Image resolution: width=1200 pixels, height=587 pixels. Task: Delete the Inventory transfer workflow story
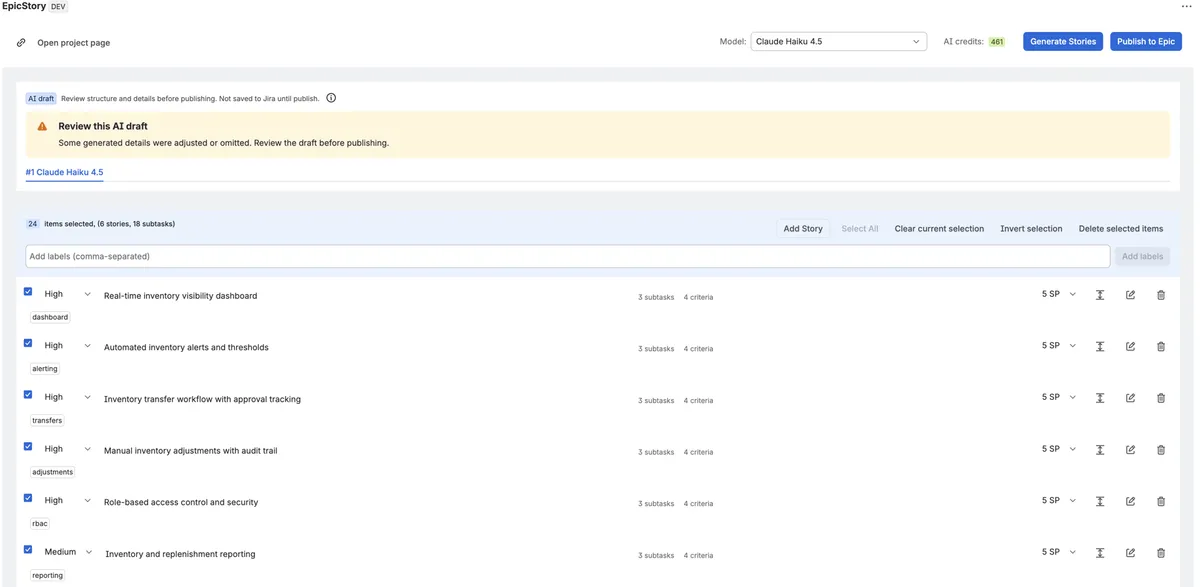click(1161, 398)
